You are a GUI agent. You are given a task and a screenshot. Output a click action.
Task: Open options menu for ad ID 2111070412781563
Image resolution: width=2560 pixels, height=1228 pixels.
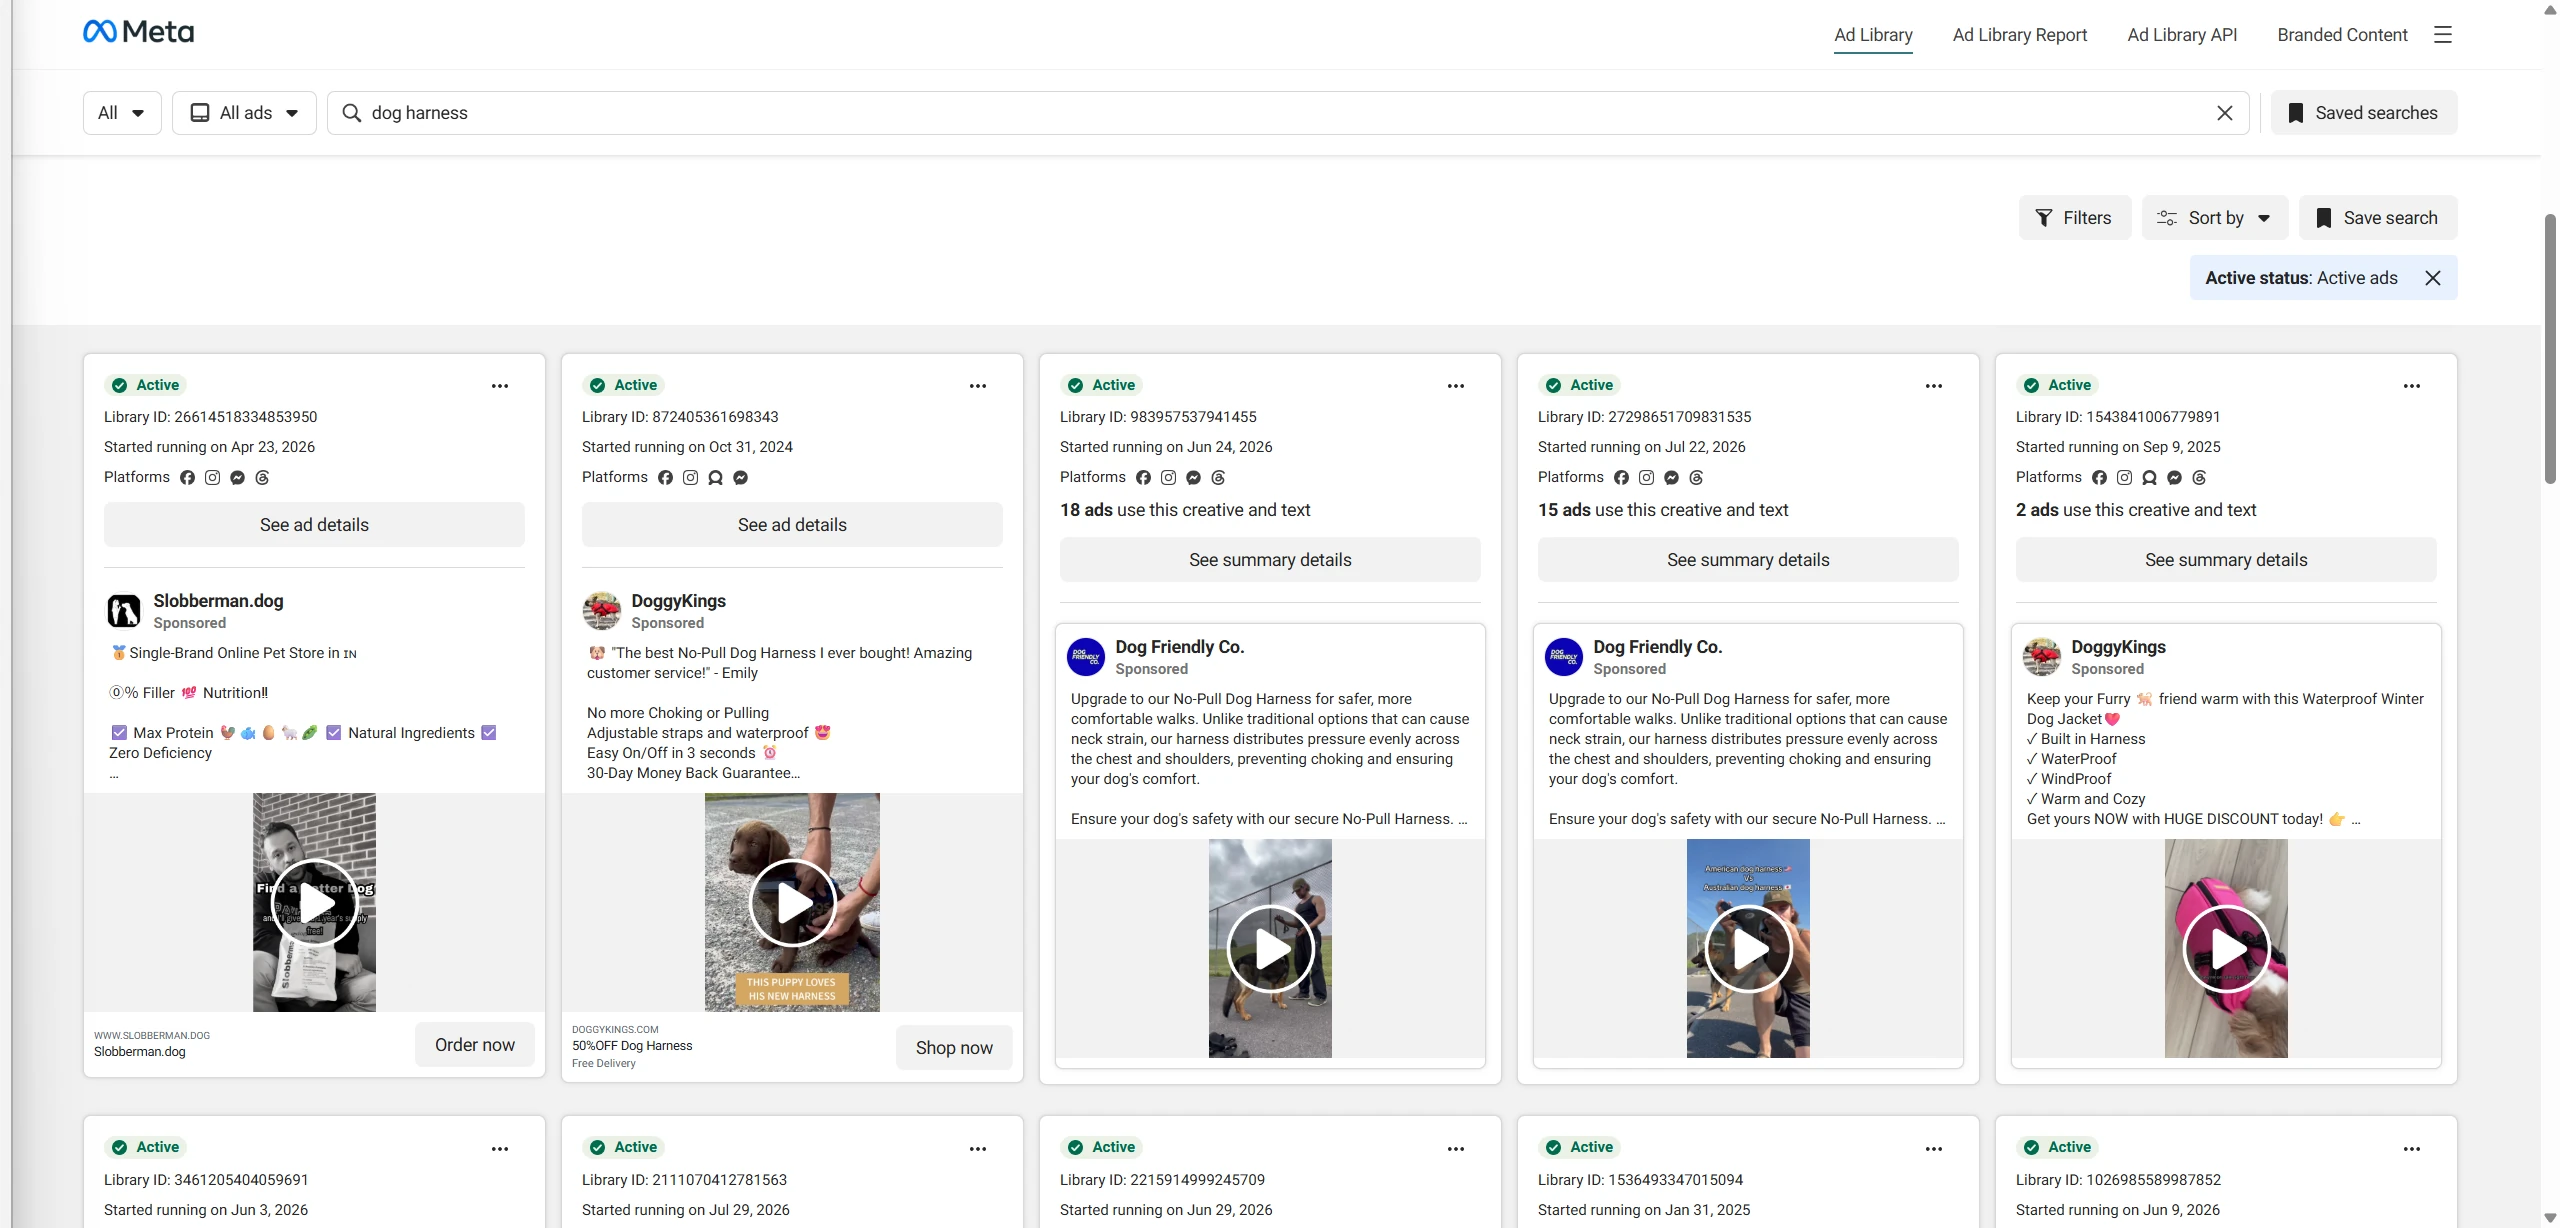tap(978, 1149)
